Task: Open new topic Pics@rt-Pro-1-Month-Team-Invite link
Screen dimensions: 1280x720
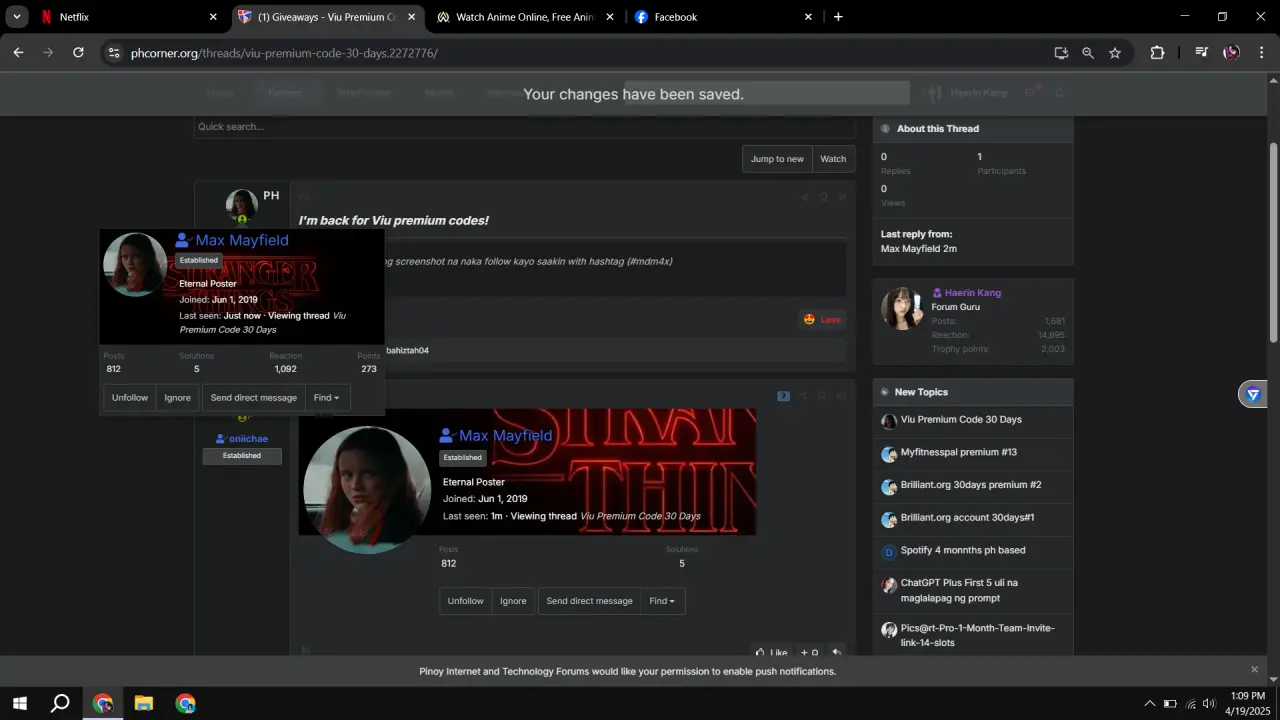Action: (x=978, y=636)
